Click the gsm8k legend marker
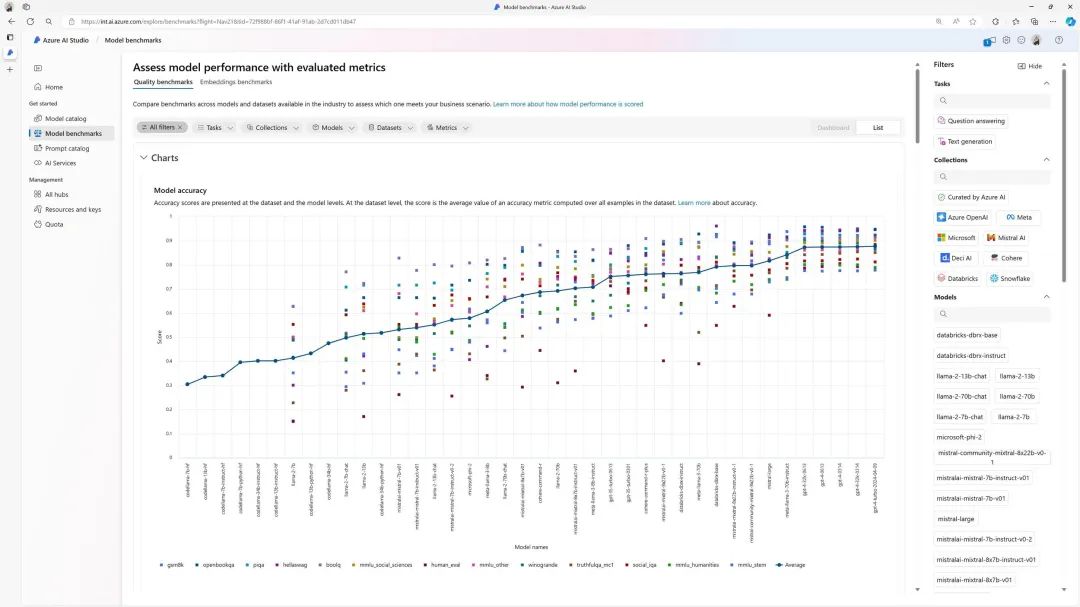The height and width of the screenshot is (607, 1080). coord(161,565)
